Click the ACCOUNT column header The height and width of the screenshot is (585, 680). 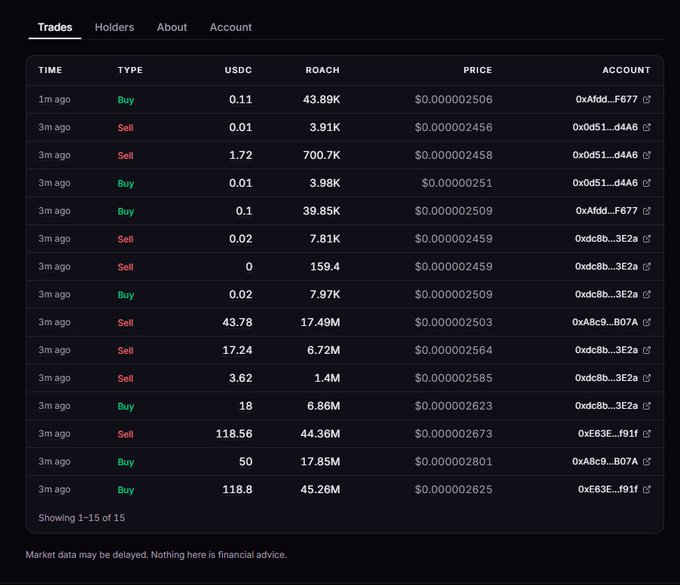coord(626,70)
